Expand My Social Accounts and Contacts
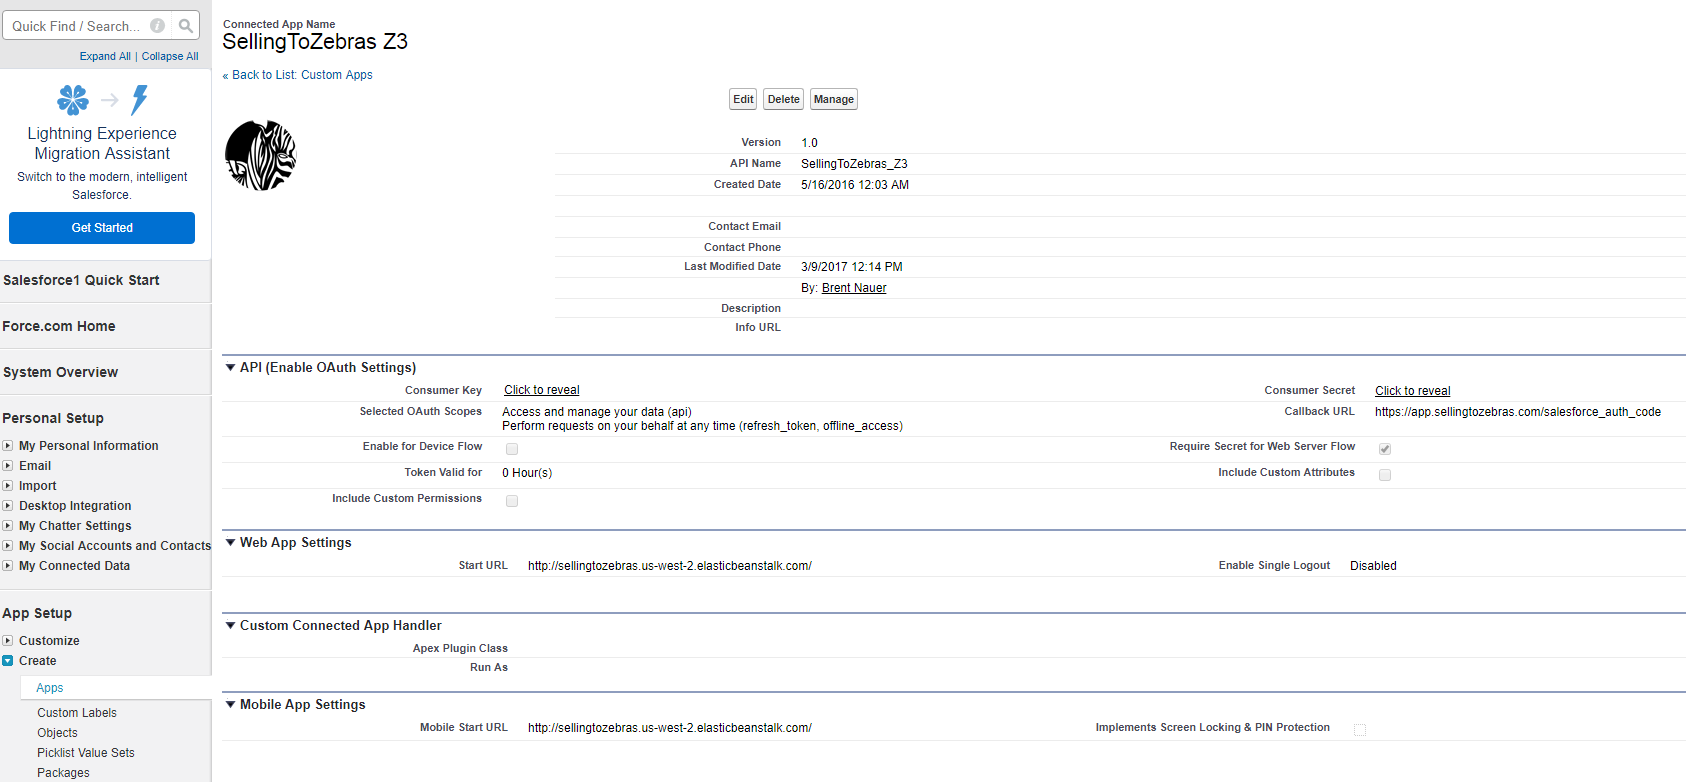Viewport: 1686px width, 782px height. click(x=8, y=546)
